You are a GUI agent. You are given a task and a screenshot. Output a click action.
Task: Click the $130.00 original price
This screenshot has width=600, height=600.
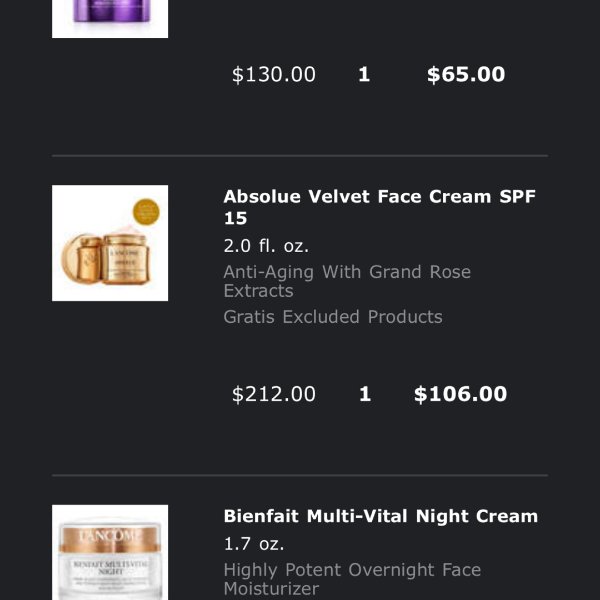click(274, 74)
